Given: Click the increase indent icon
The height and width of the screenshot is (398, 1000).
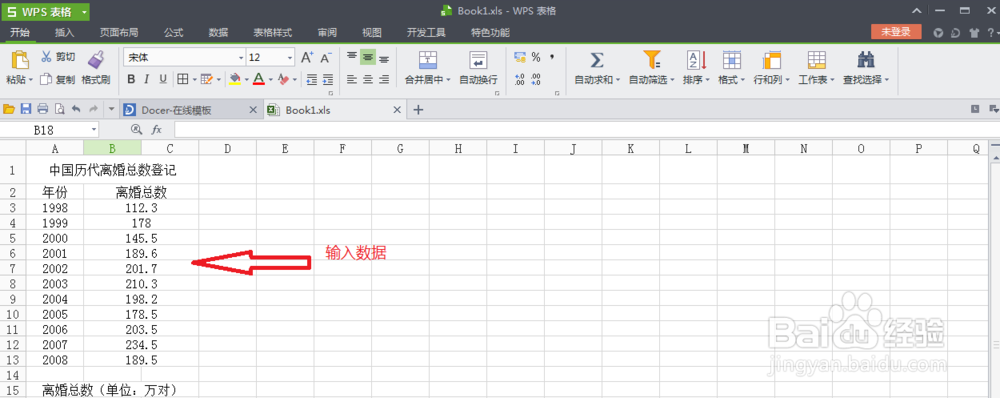Looking at the screenshot, I should coord(328,80).
